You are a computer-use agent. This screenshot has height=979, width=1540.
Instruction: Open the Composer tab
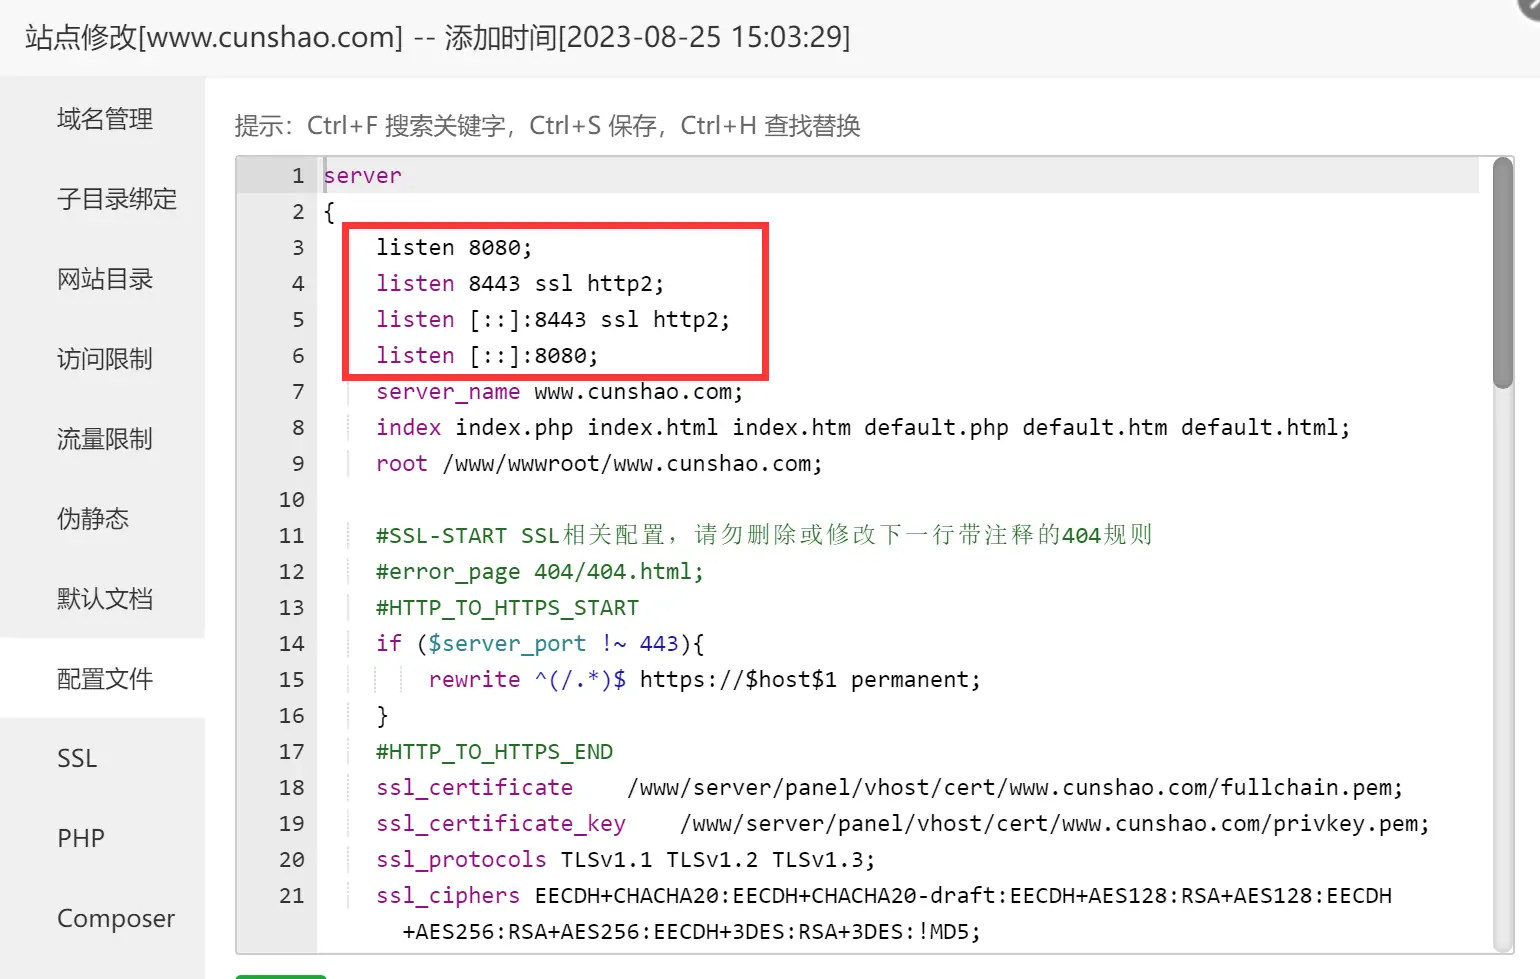point(115,918)
